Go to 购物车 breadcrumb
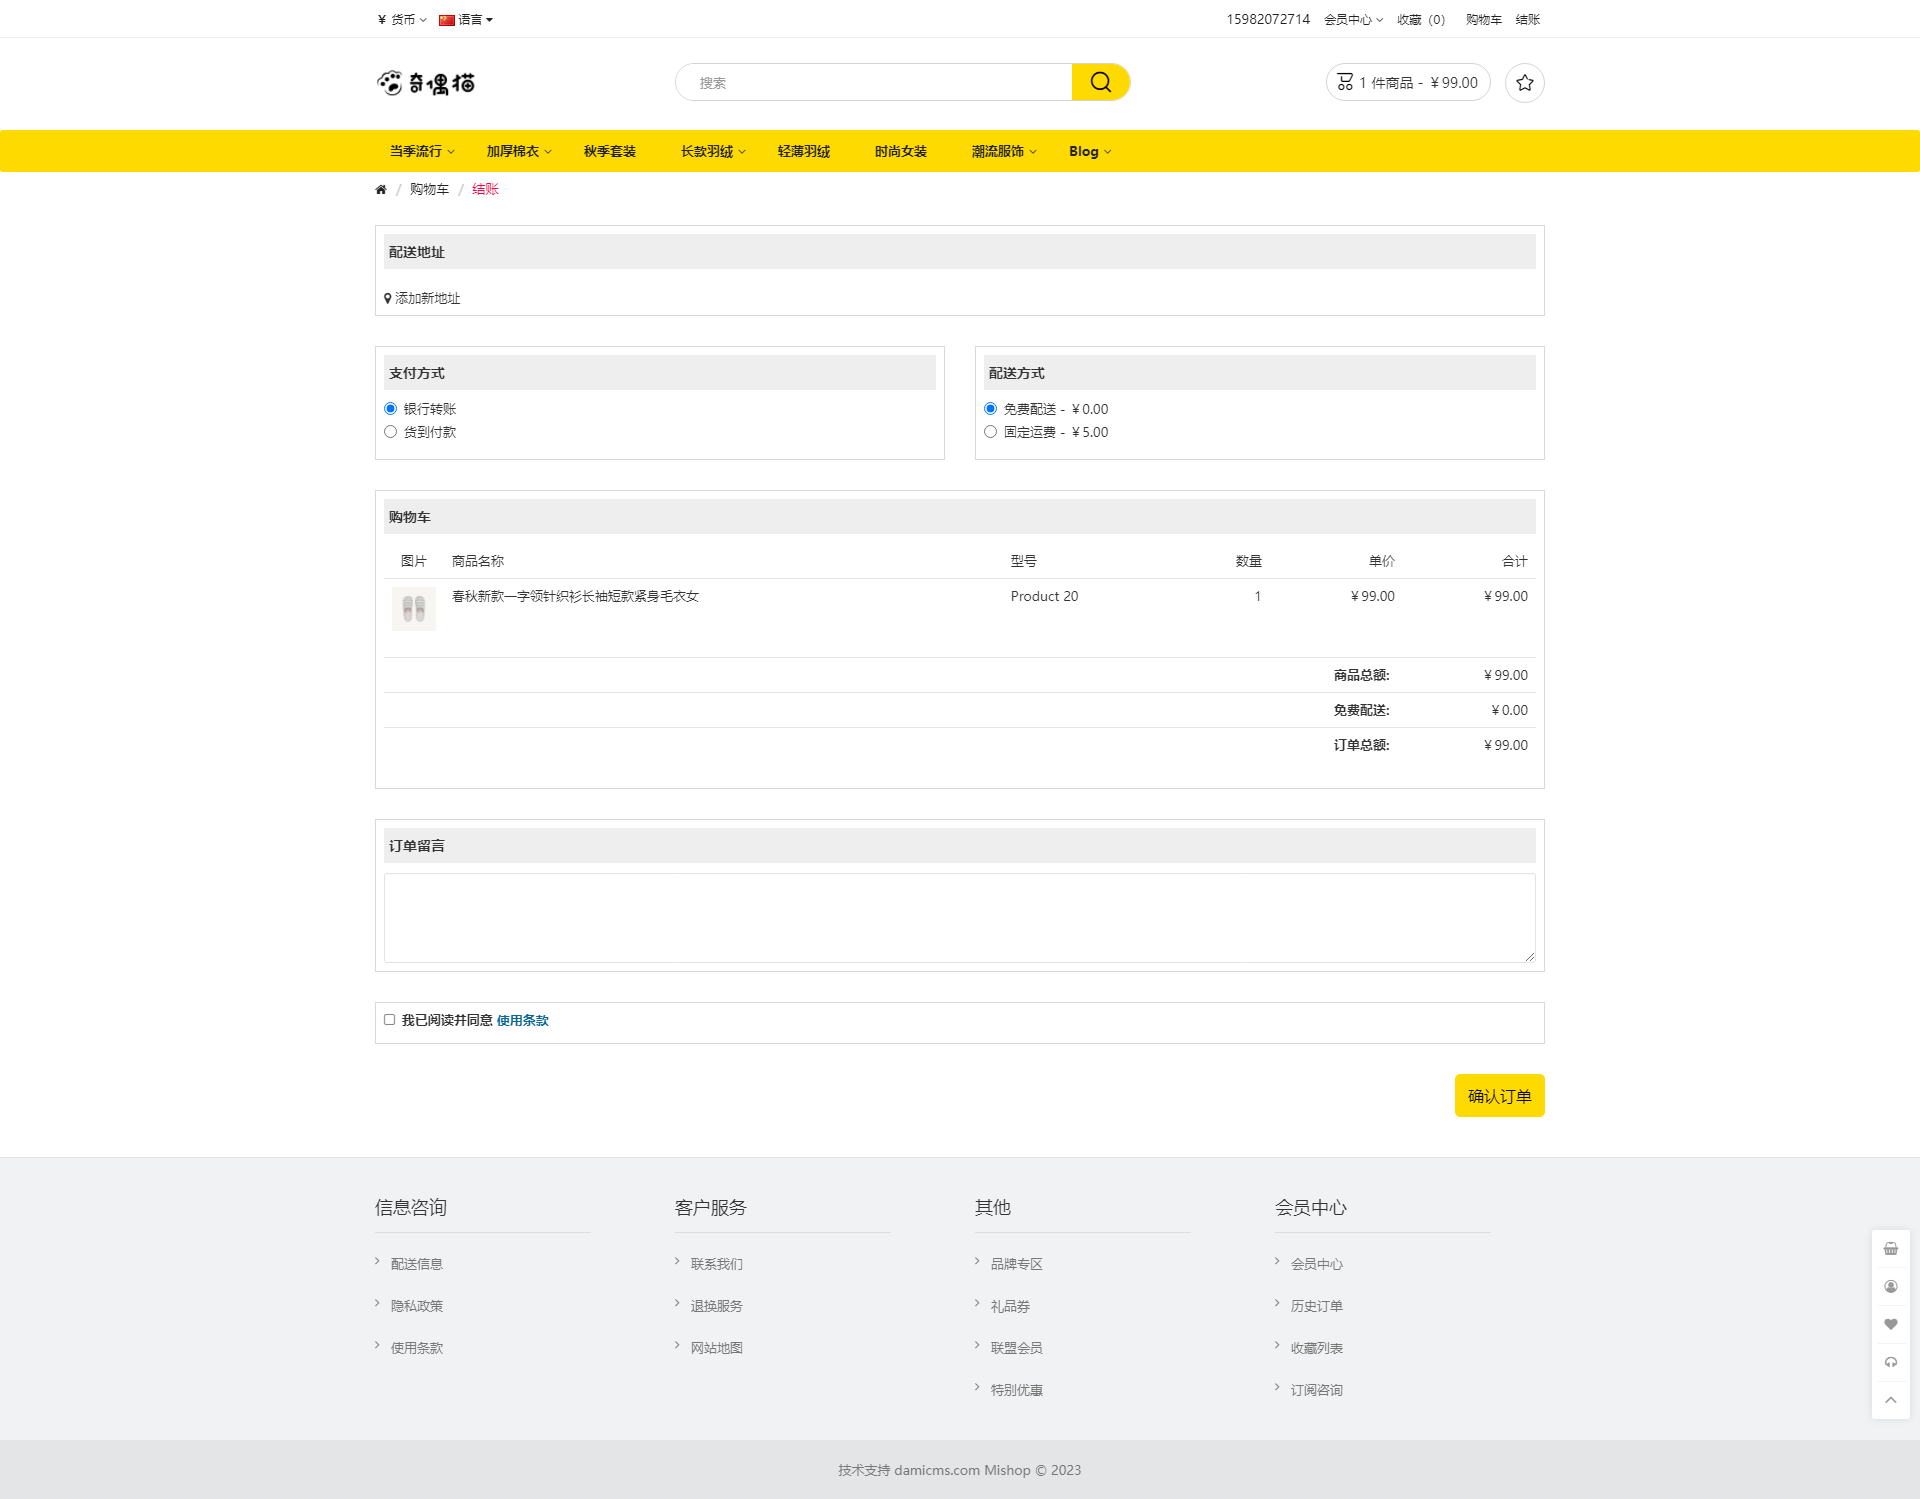 pos(429,190)
